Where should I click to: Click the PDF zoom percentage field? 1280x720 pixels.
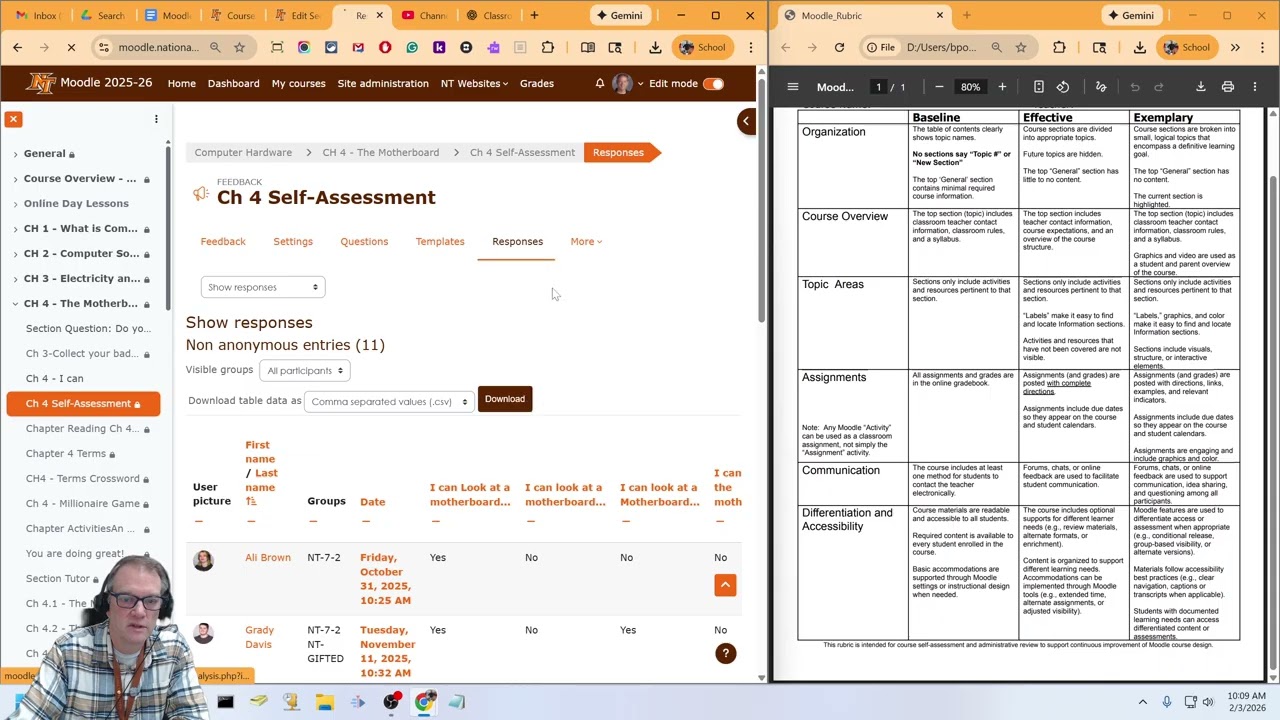tap(970, 87)
